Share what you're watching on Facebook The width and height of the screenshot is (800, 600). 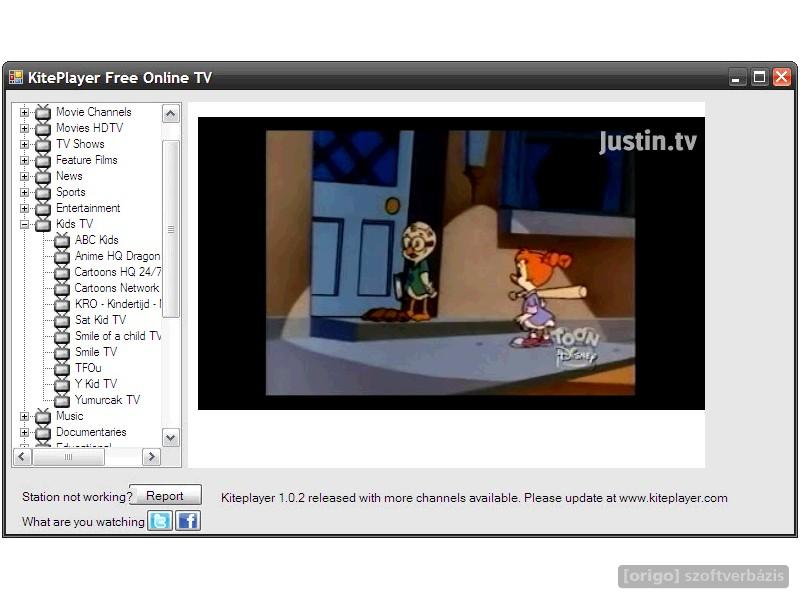[x=188, y=521]
